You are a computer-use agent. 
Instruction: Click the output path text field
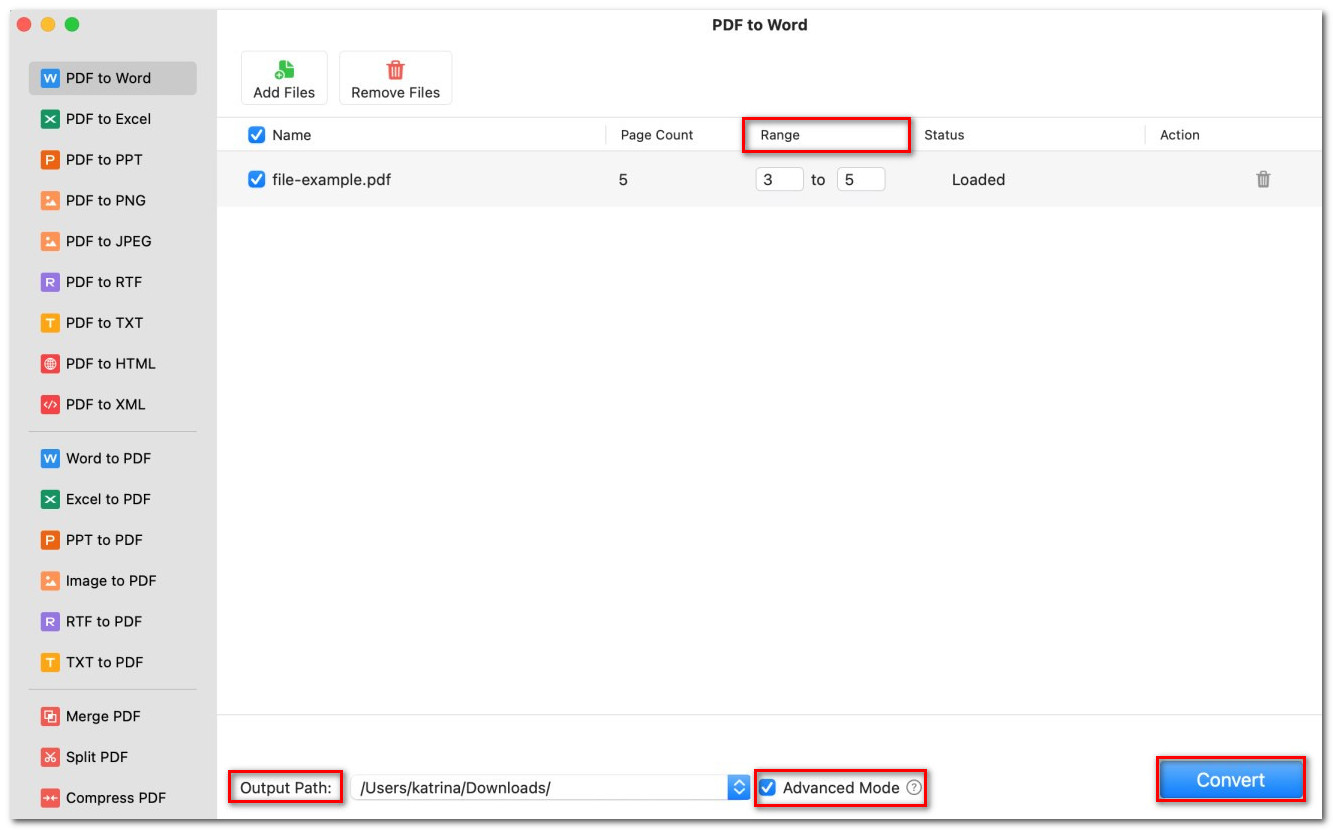click(540, 788)
